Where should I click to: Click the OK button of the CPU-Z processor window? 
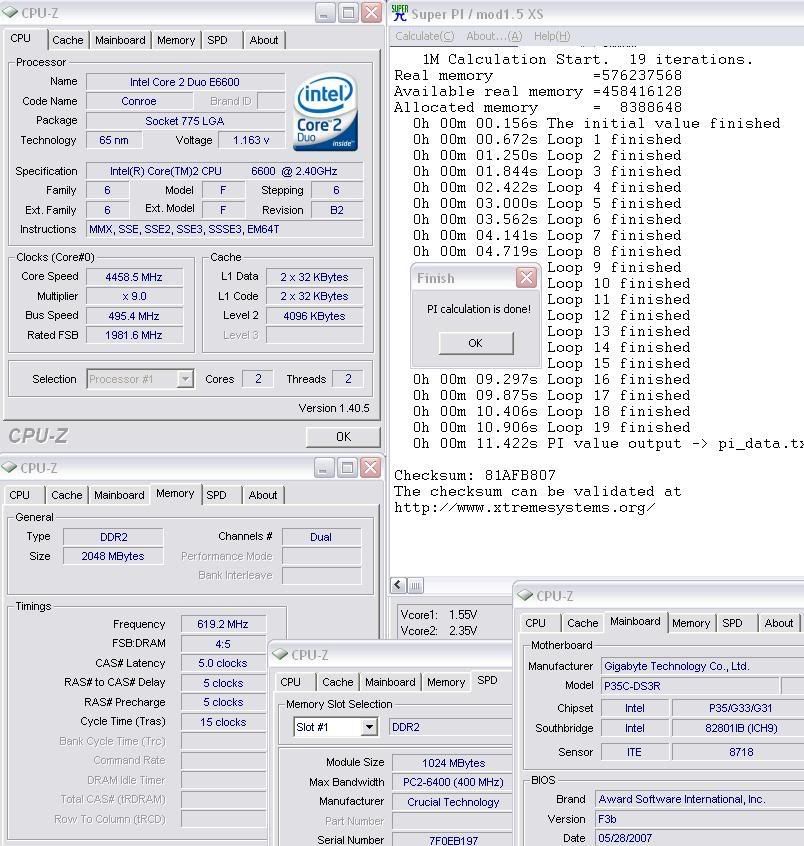coord(343,437)
